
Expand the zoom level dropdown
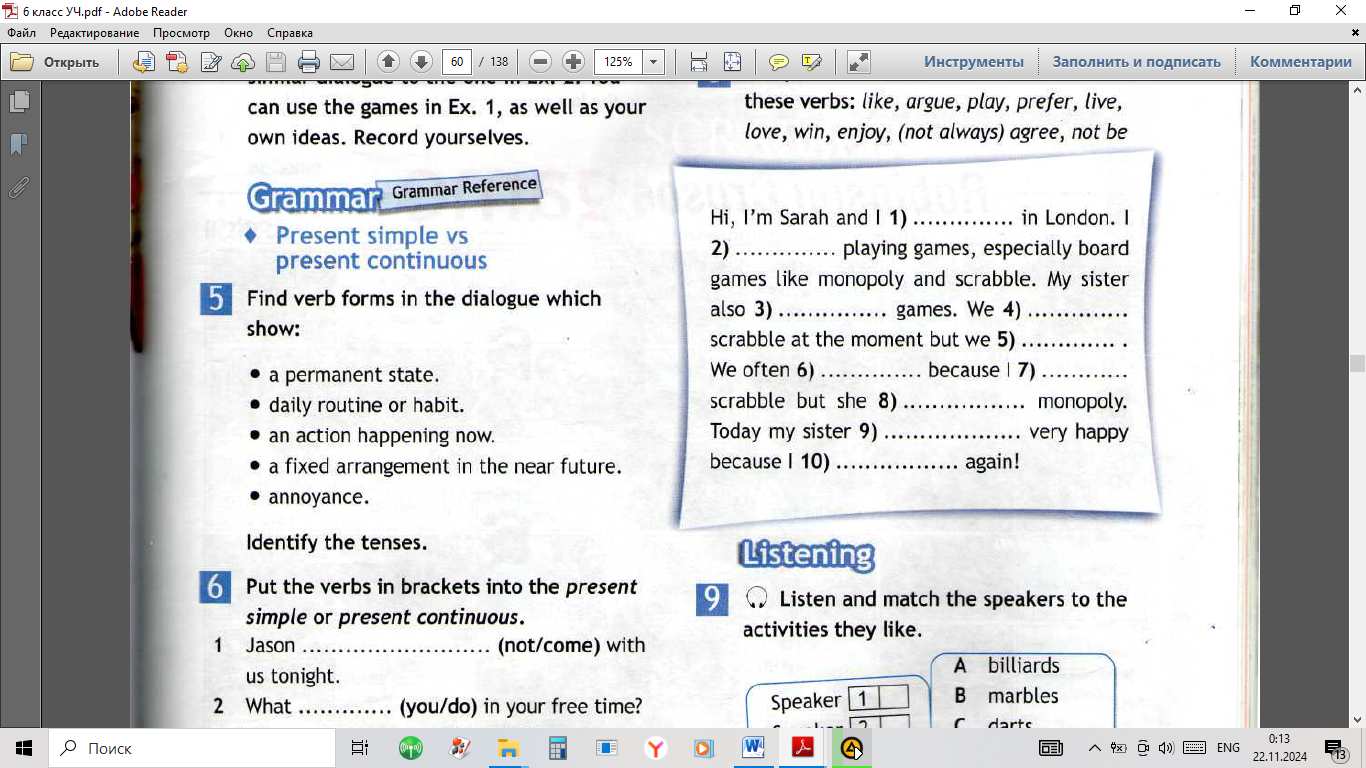[654, 62]
